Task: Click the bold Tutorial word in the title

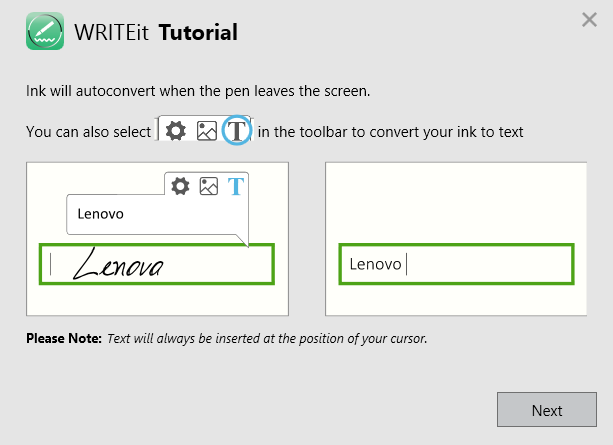Action: pyautogui.click(x=198, y=33)
